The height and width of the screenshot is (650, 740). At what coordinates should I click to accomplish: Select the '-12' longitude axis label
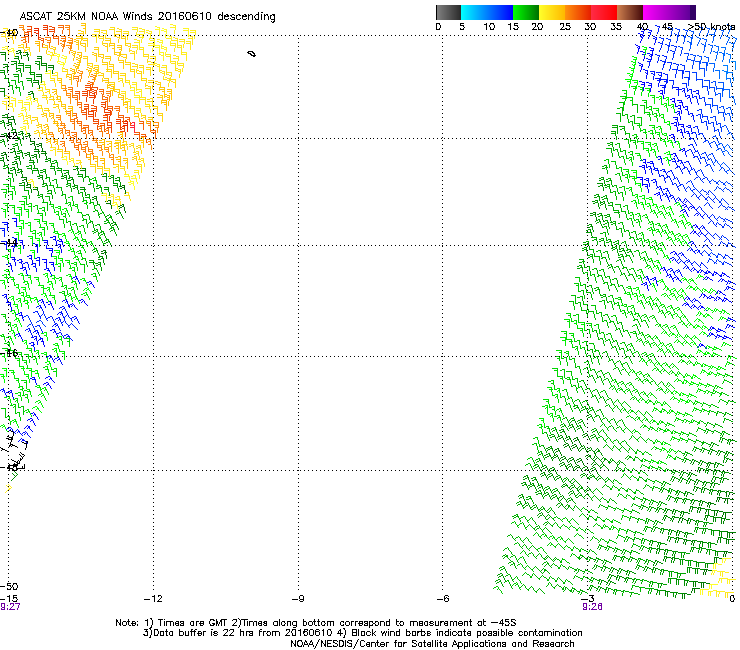click(x=153, y=599)
